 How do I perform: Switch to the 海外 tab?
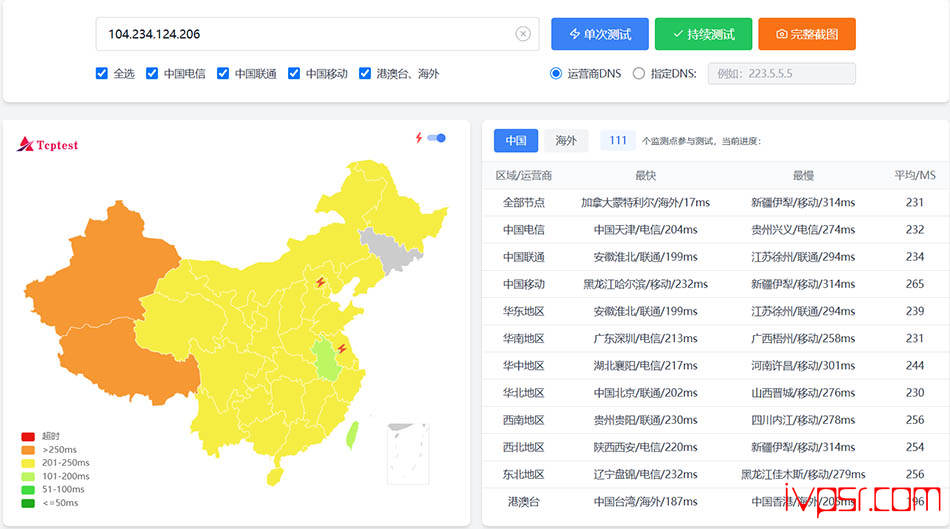[x=566, y=141]
